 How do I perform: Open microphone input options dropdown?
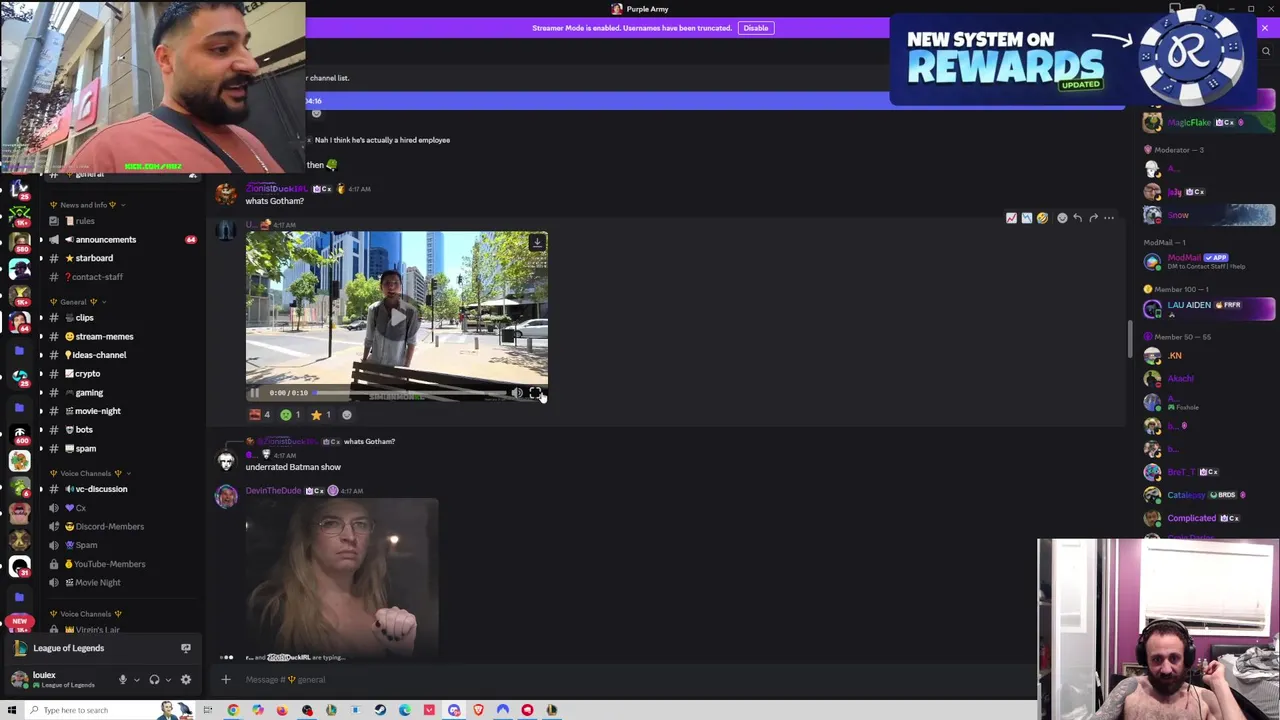coord(137,680)
